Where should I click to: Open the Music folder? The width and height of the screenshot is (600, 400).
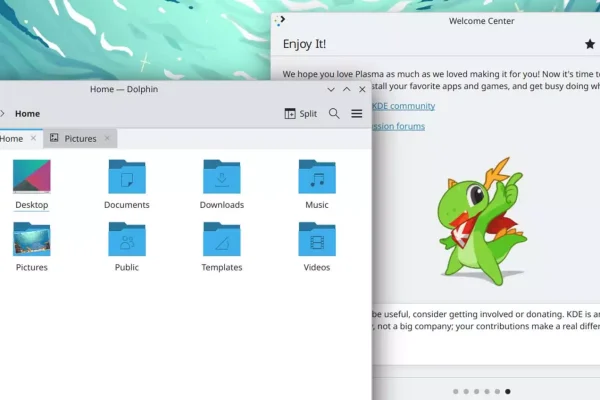click(x=316, y=180)
